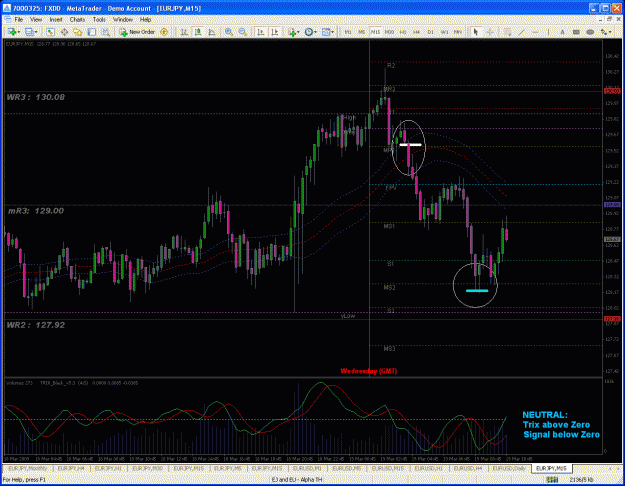Open the Templates icon
The width and height of the screenshot is (625, 486).
[326, 32]
